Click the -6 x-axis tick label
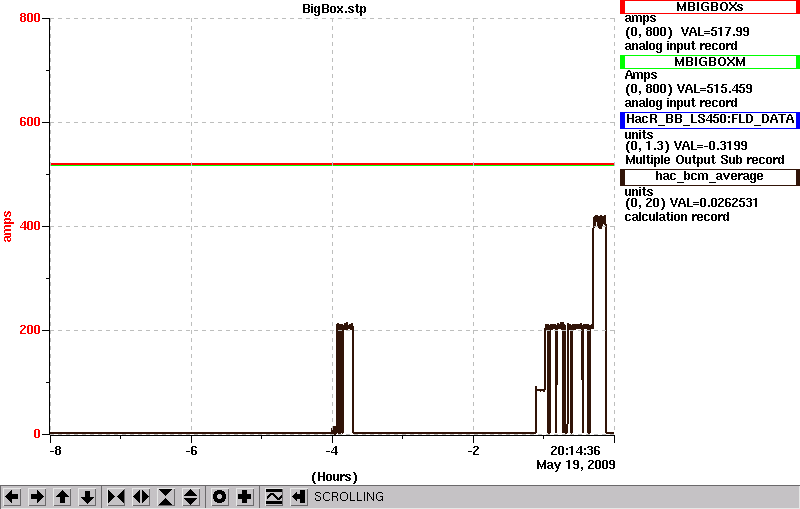Viewport: 800px width, 509px height. pos(191,451)
